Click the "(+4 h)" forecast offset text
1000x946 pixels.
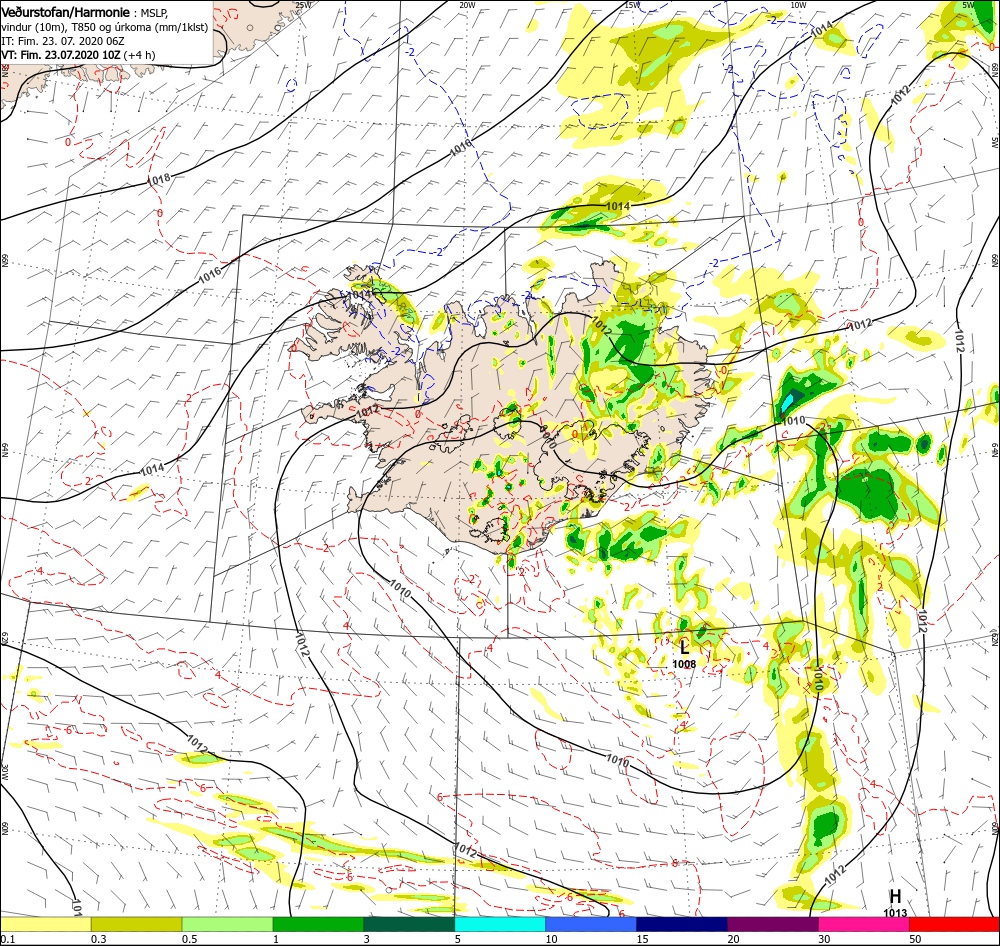coord(139,55)
